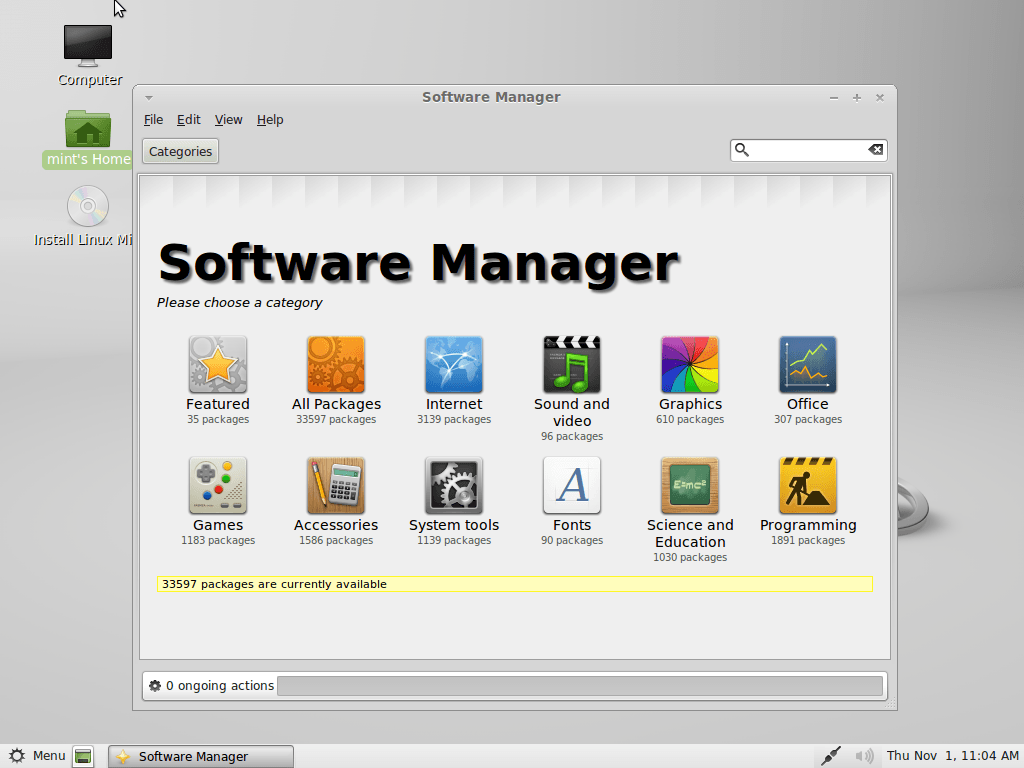Click the ongoing actions progress bar
This screenshot has height=768, width=1024.
(x=580, y=686)
